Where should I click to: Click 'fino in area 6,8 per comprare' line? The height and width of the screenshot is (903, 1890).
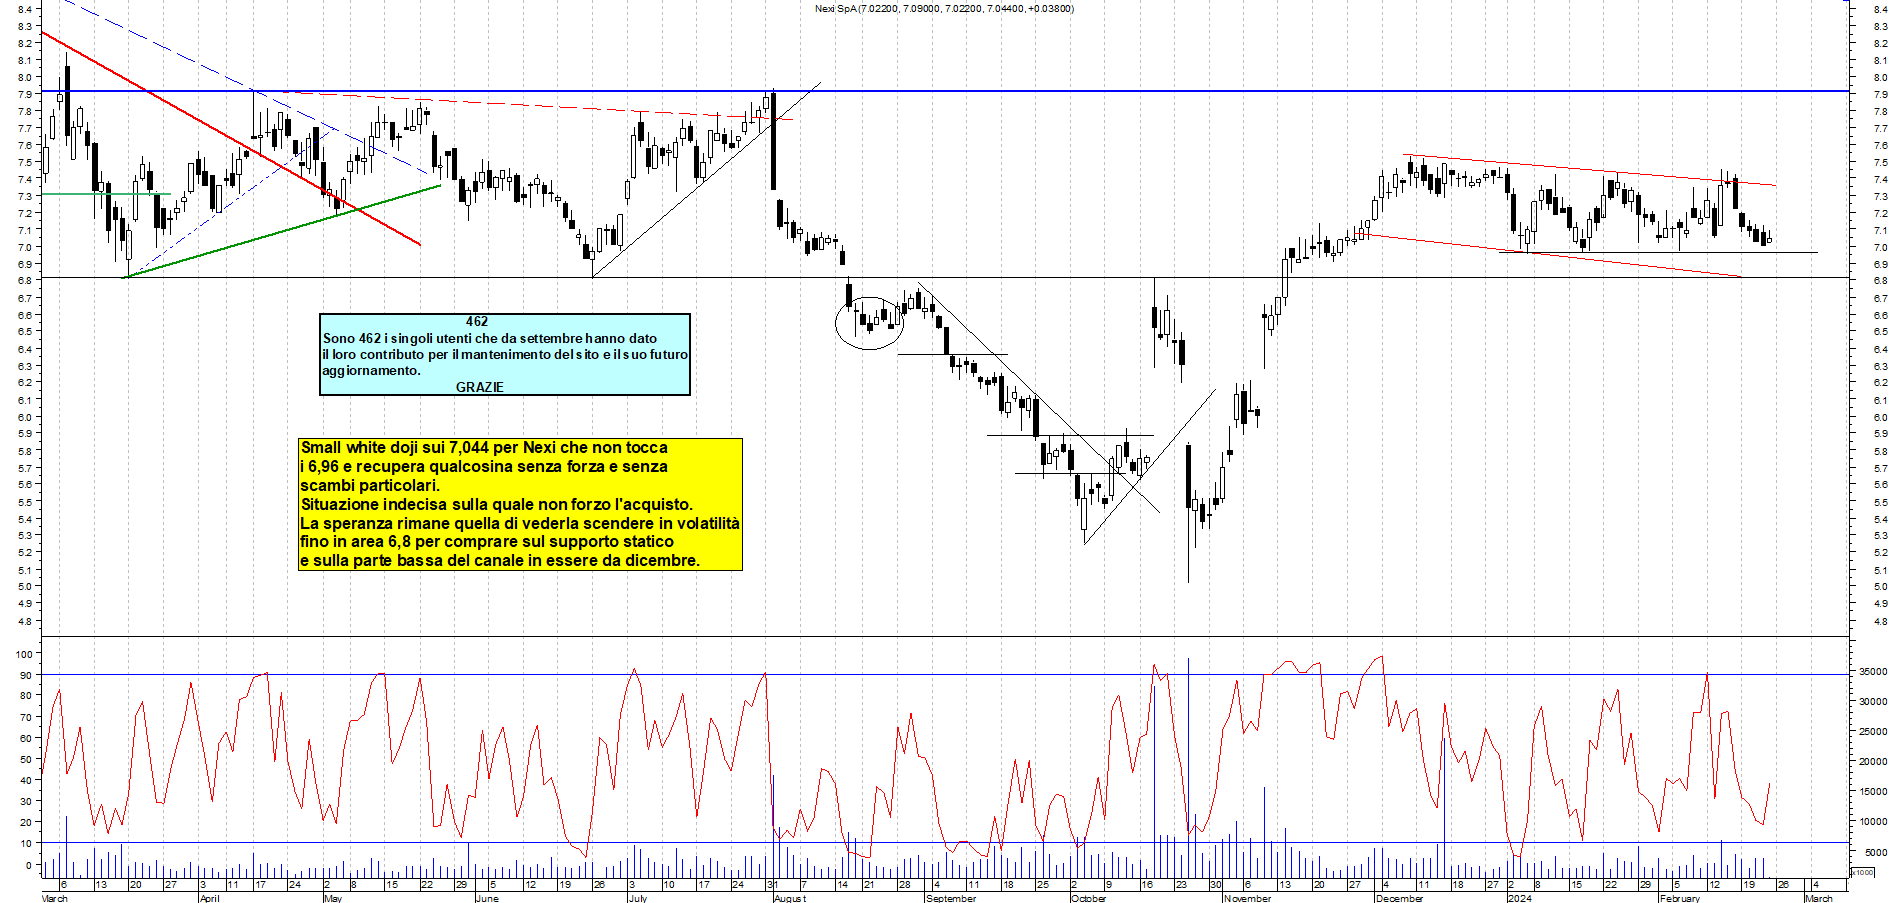(x=487, y=541)
